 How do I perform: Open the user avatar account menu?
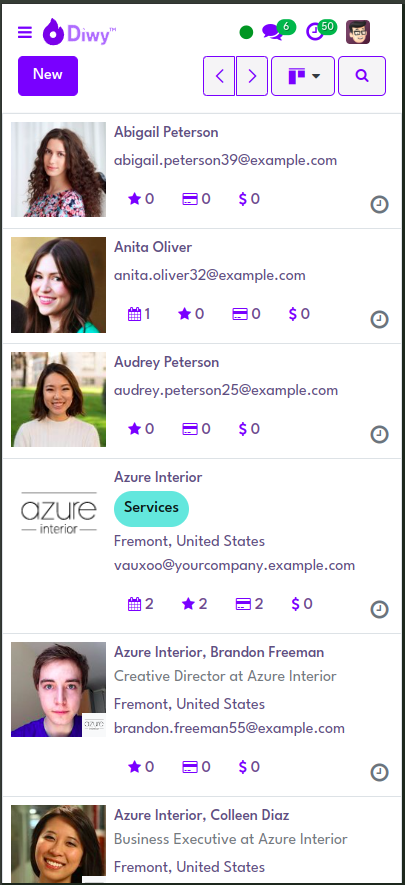coord(358,32)
